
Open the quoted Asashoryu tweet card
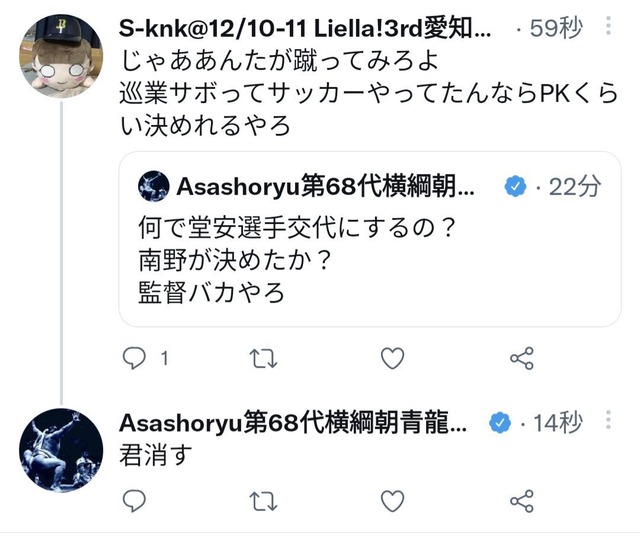tap(370, 239)
